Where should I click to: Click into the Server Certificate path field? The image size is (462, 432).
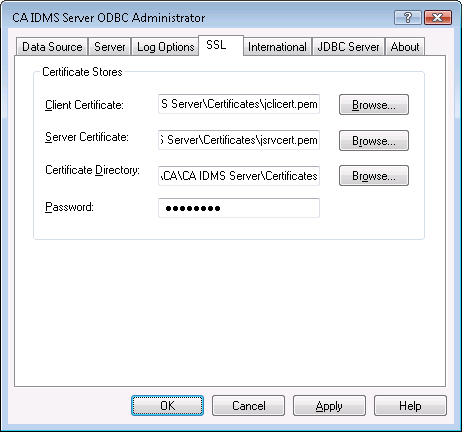[x=239, y=140]
